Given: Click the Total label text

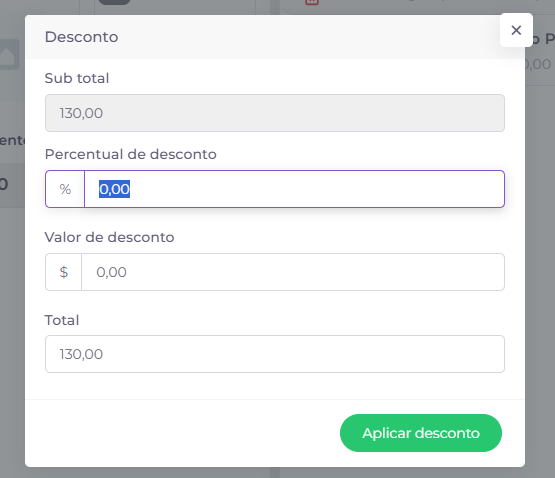Looking at the screenshot, I should [x=62, y=320].
